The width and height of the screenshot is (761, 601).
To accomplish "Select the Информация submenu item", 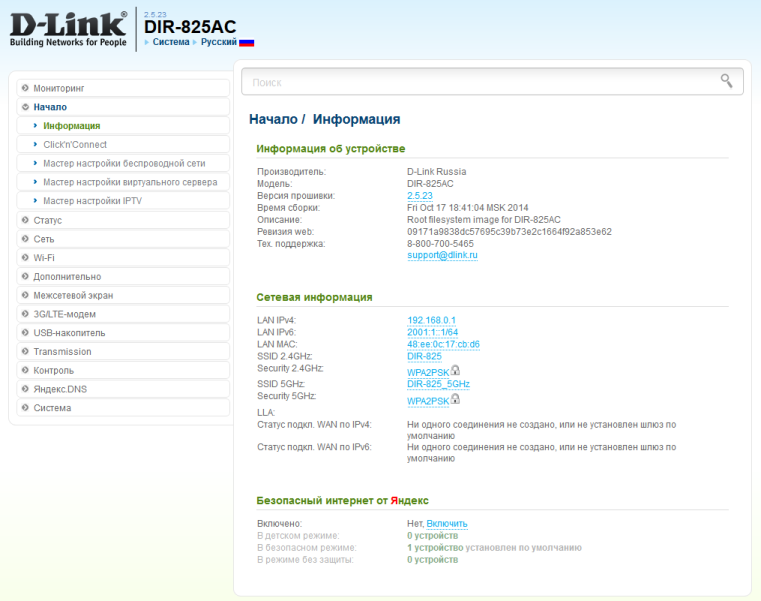I will (x=123, y=126).
